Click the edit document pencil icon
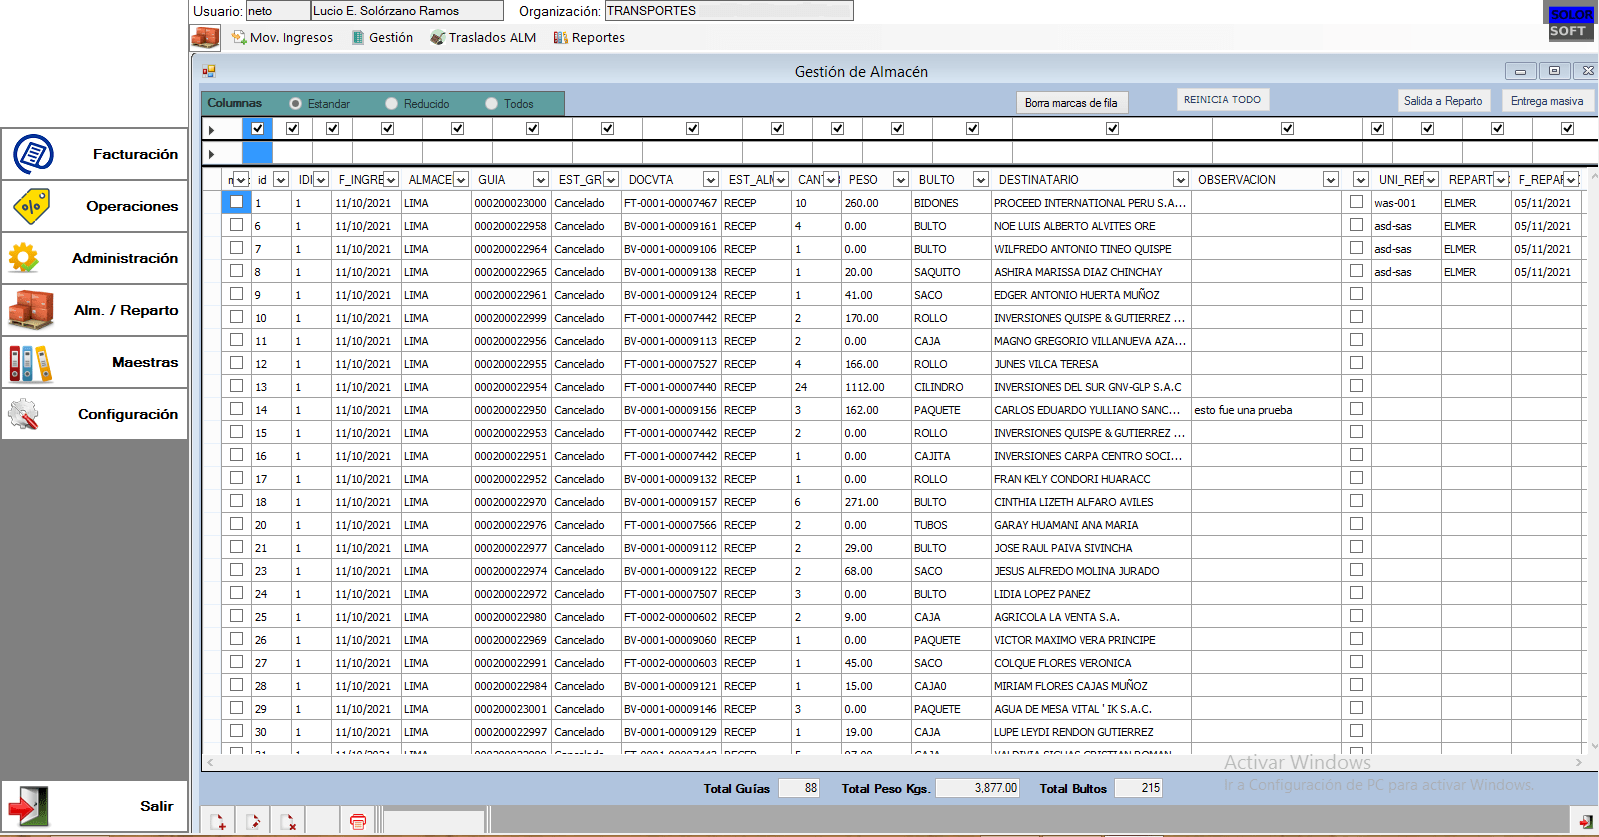The height and width of the screenshot is (837, 1599). click(253, 822)
